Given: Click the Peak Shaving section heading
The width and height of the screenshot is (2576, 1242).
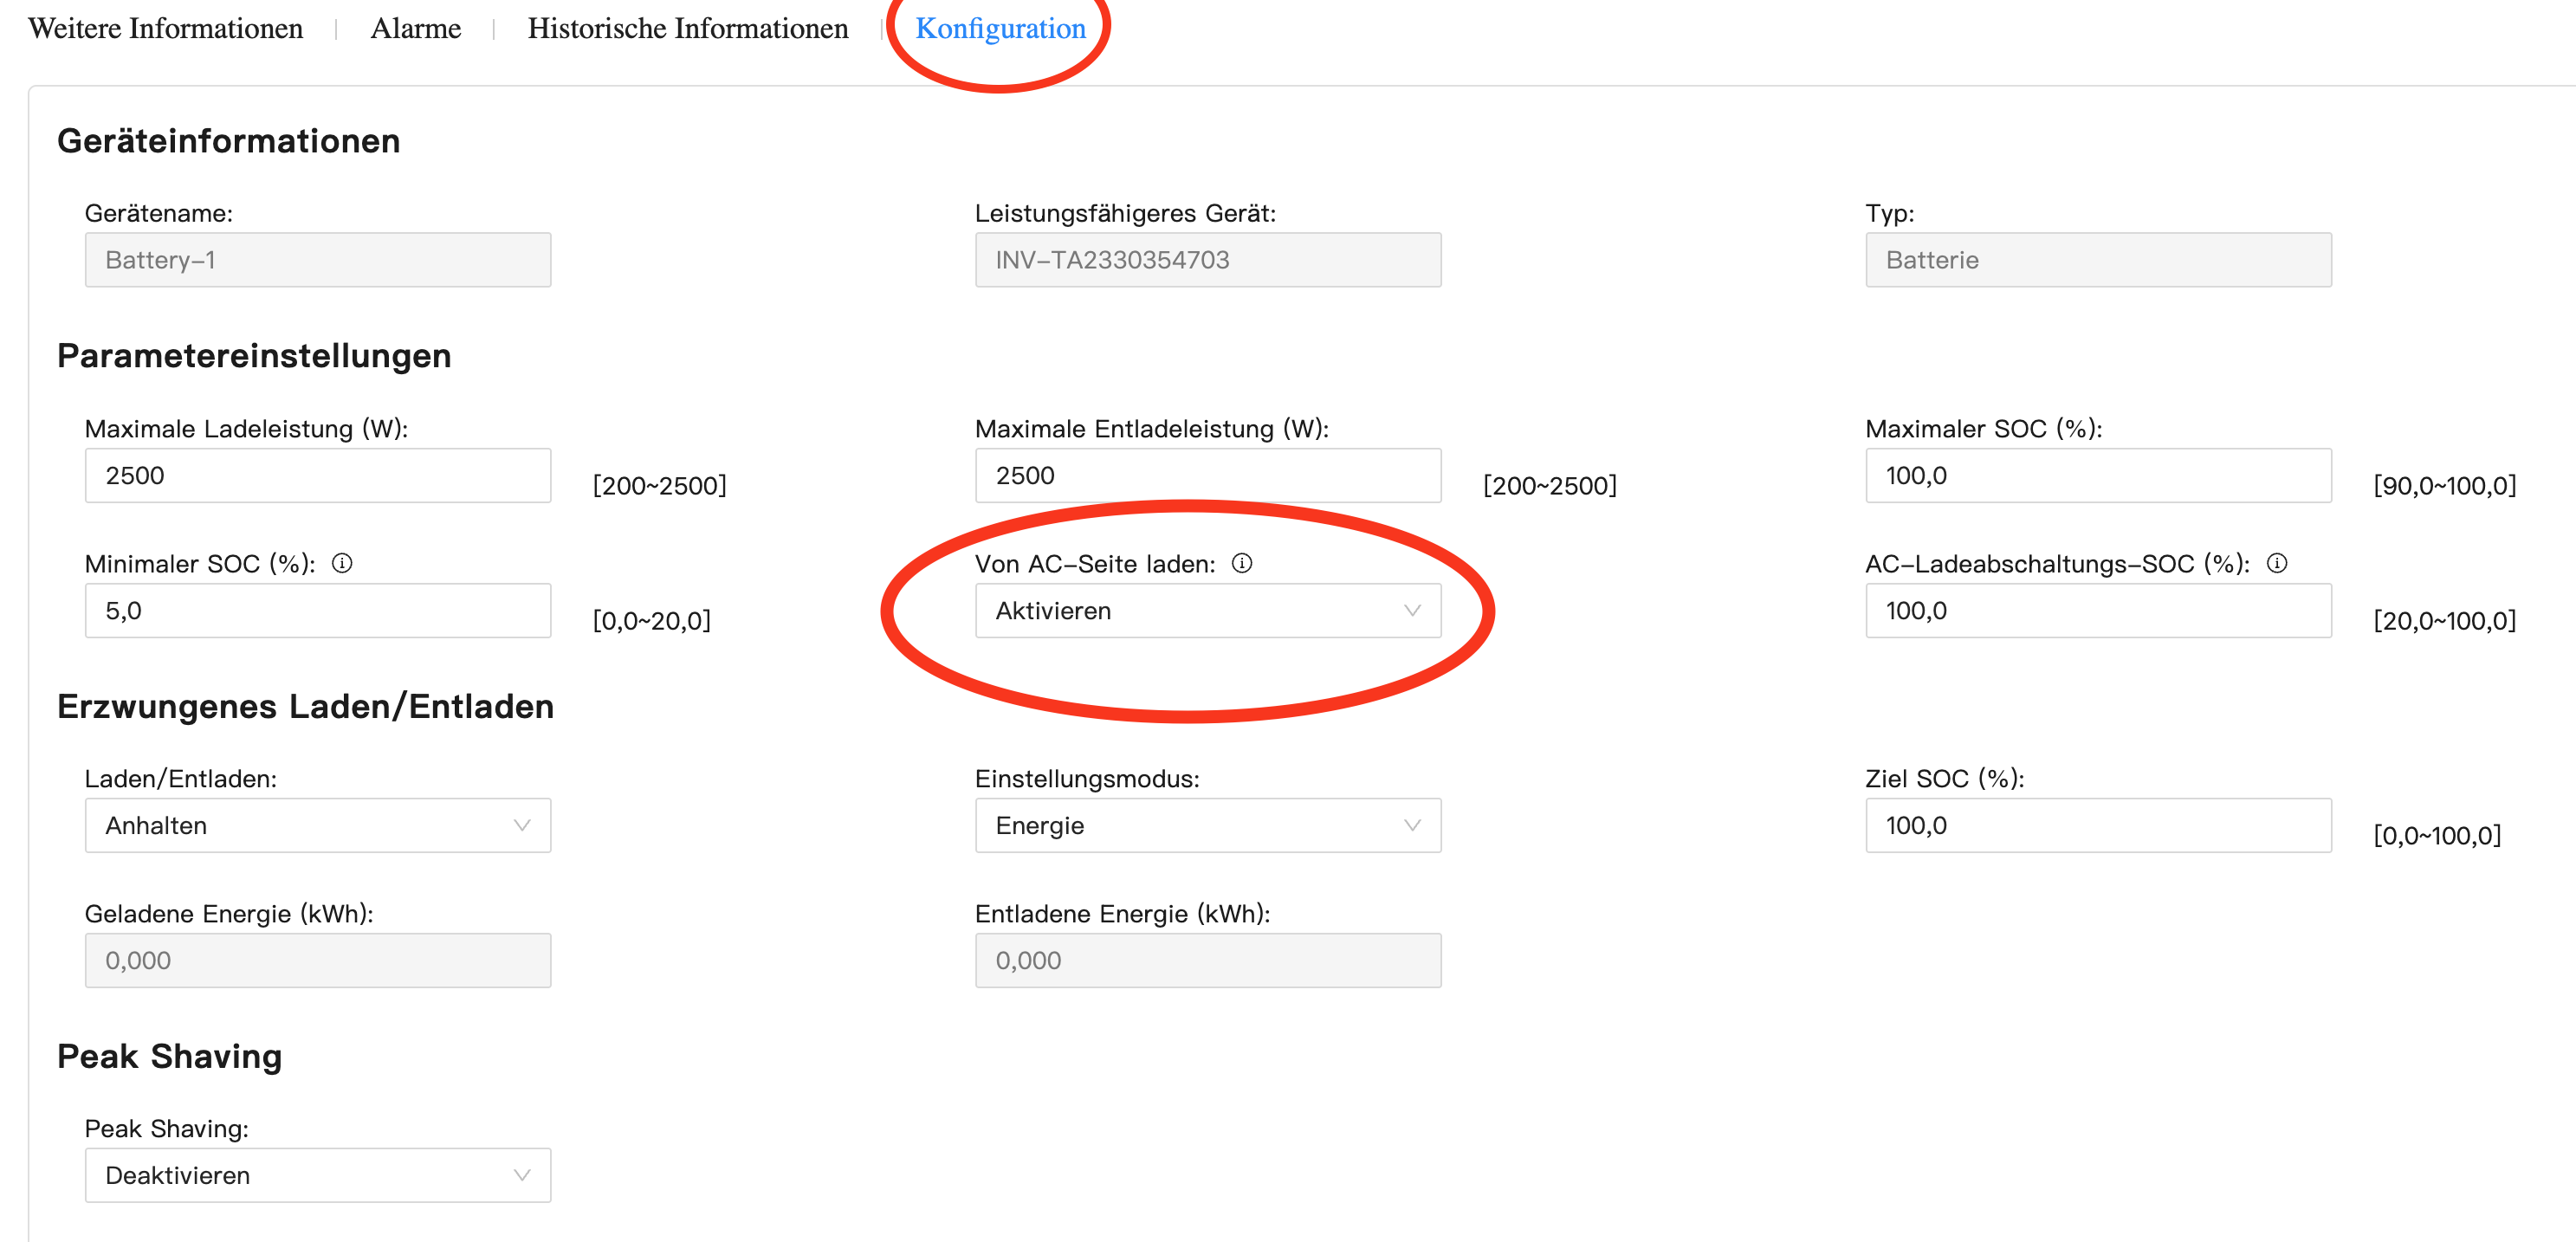Looking at the screenshot, I should (169, 1056).
